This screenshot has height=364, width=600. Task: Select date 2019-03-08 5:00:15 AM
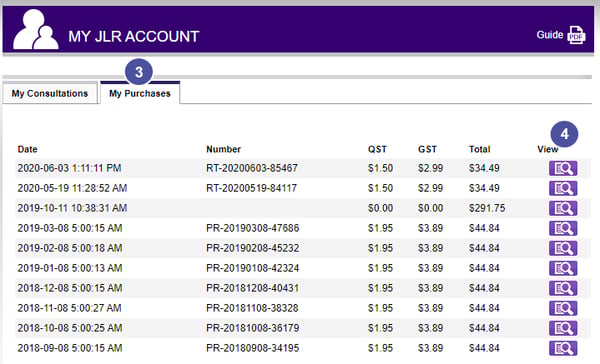click(70, 228)
